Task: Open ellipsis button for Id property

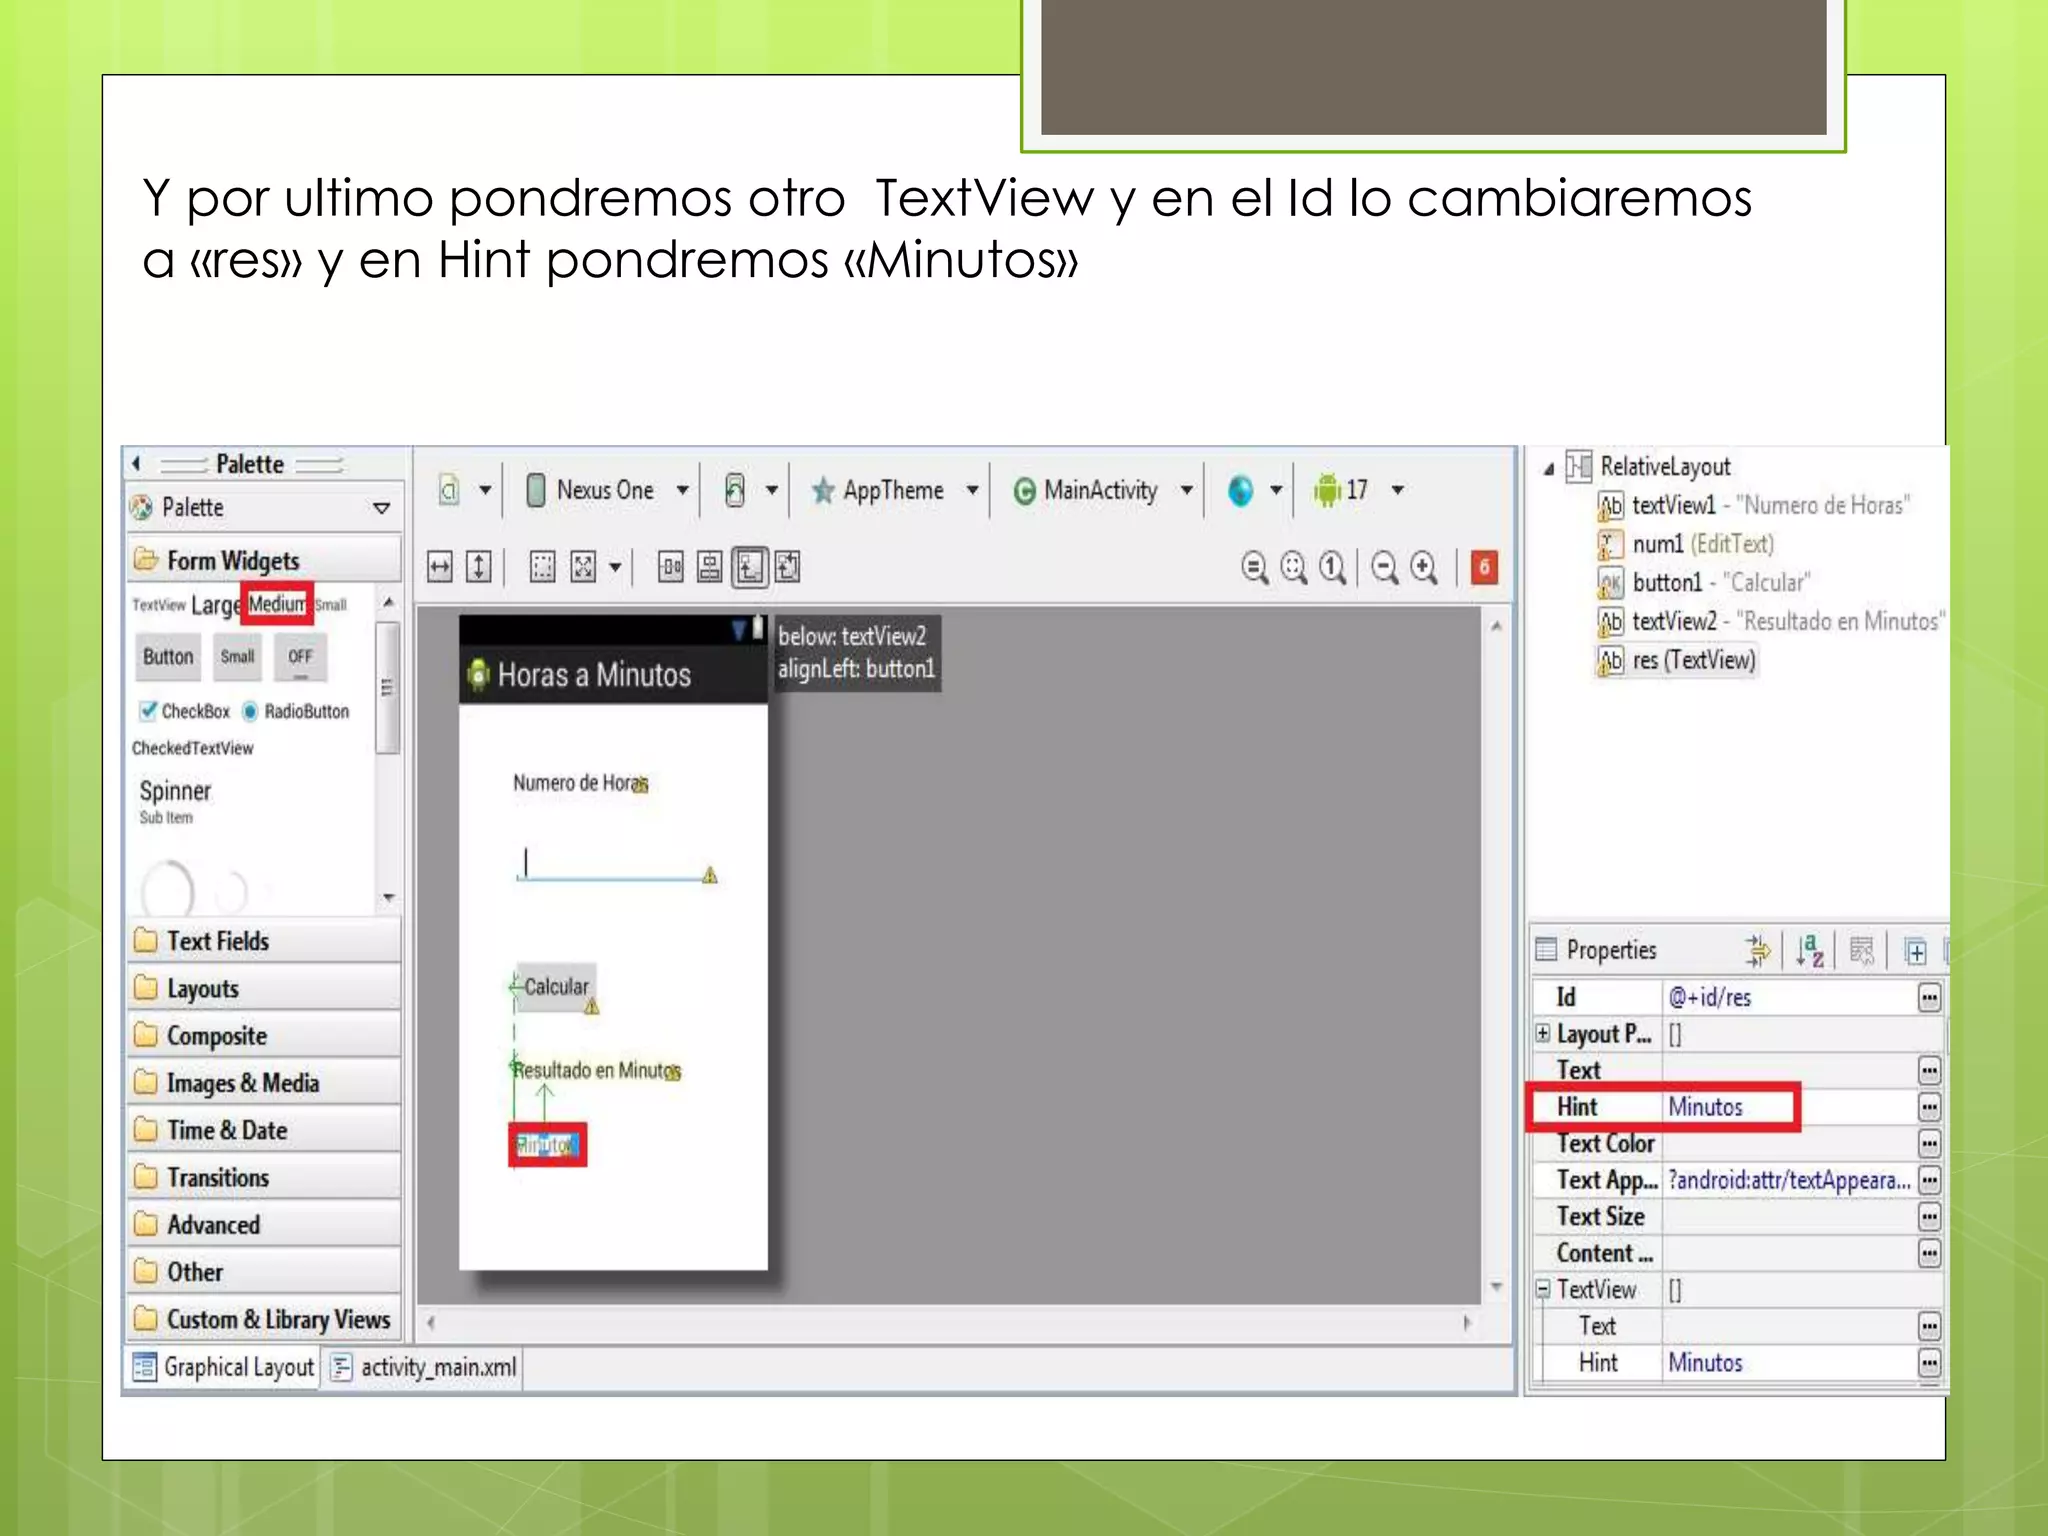Action: (1929, 997)
